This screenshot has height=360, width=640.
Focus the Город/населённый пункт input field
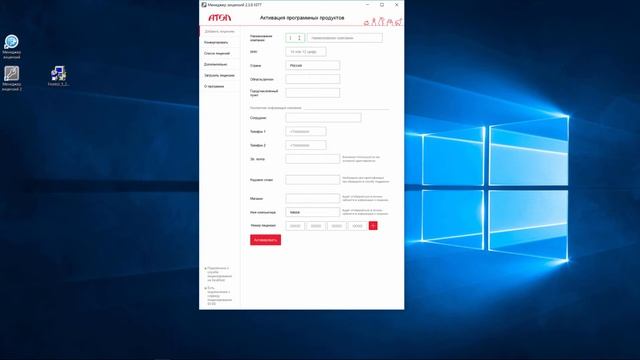click(x=313, y=93)
